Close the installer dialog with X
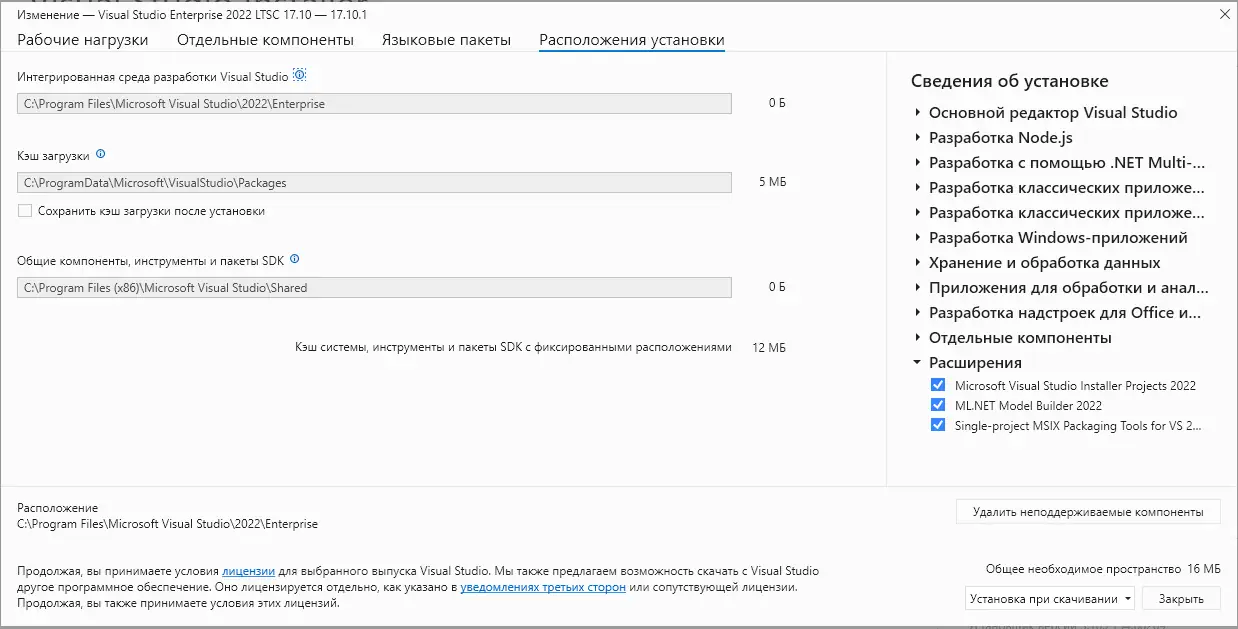 coord(1224,14)
